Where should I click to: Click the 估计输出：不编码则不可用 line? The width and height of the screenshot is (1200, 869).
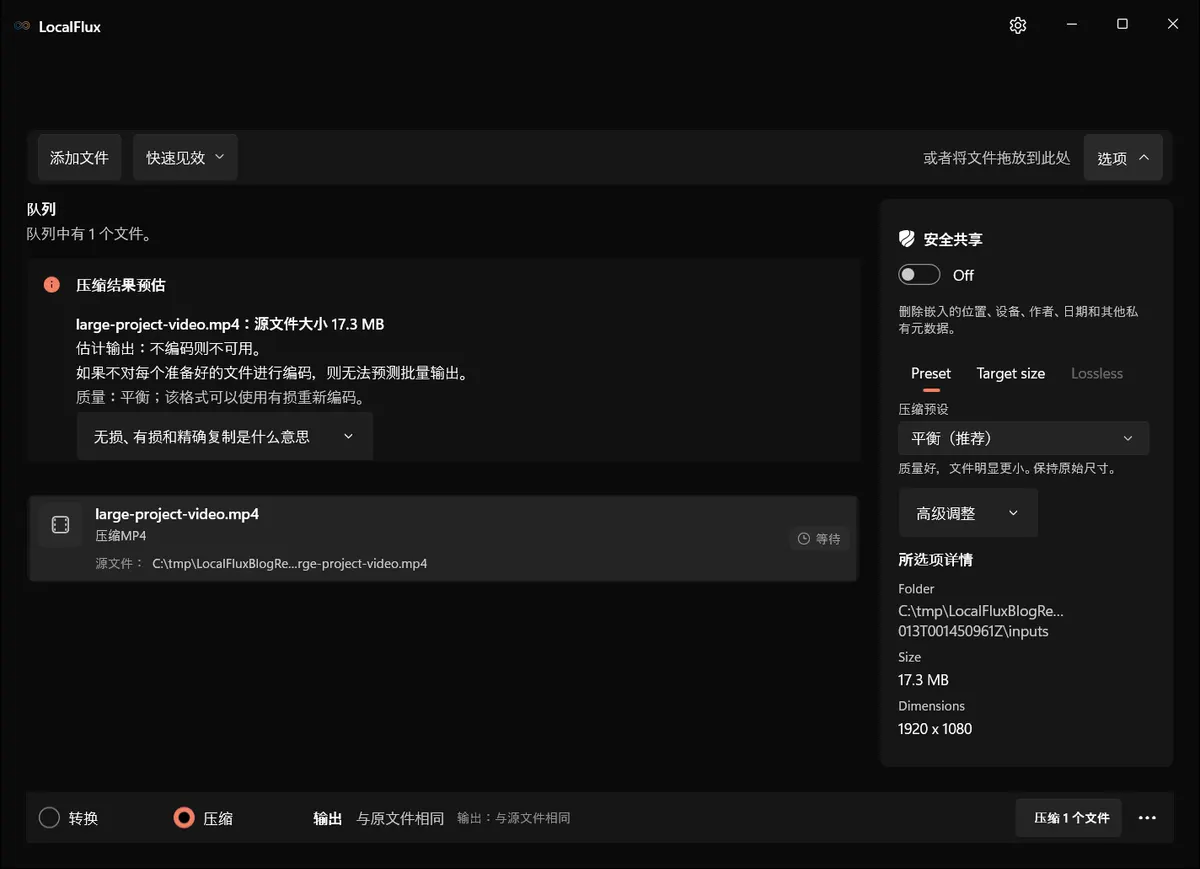pos(168,349)
